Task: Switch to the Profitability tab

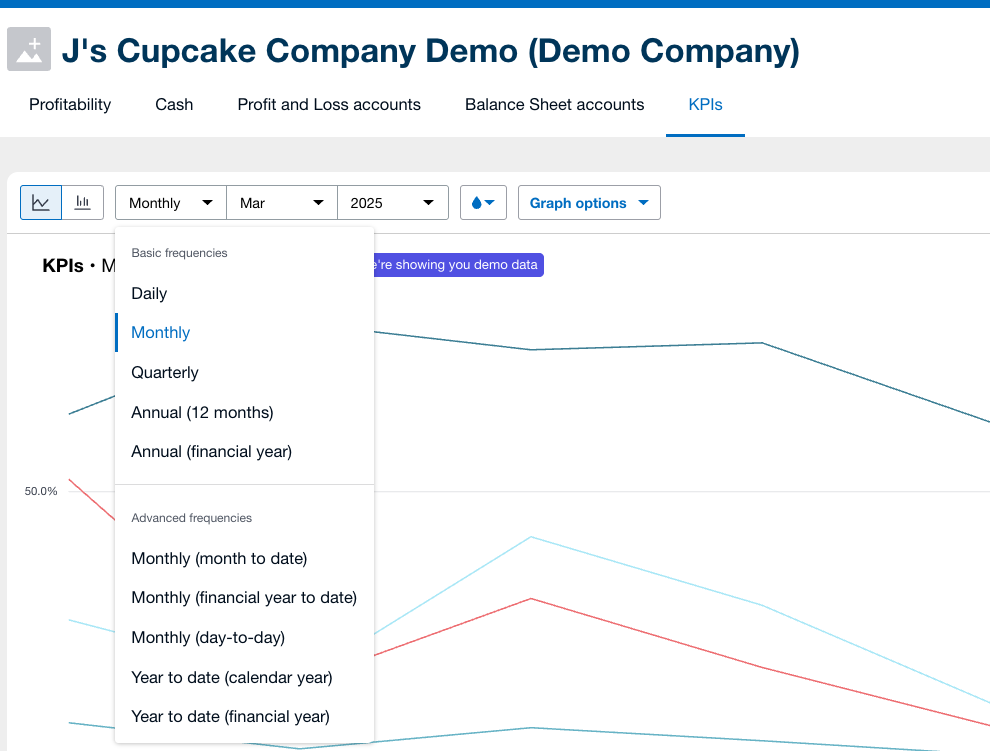Action: 69,104
